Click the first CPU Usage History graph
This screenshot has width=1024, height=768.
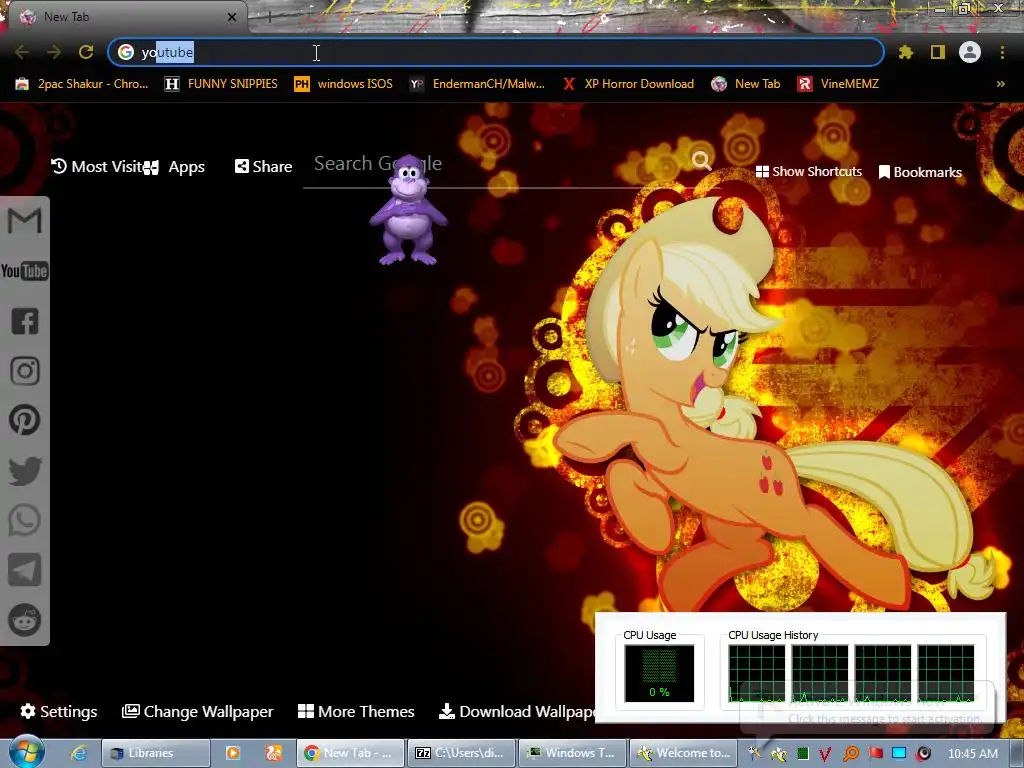[756, 673]
